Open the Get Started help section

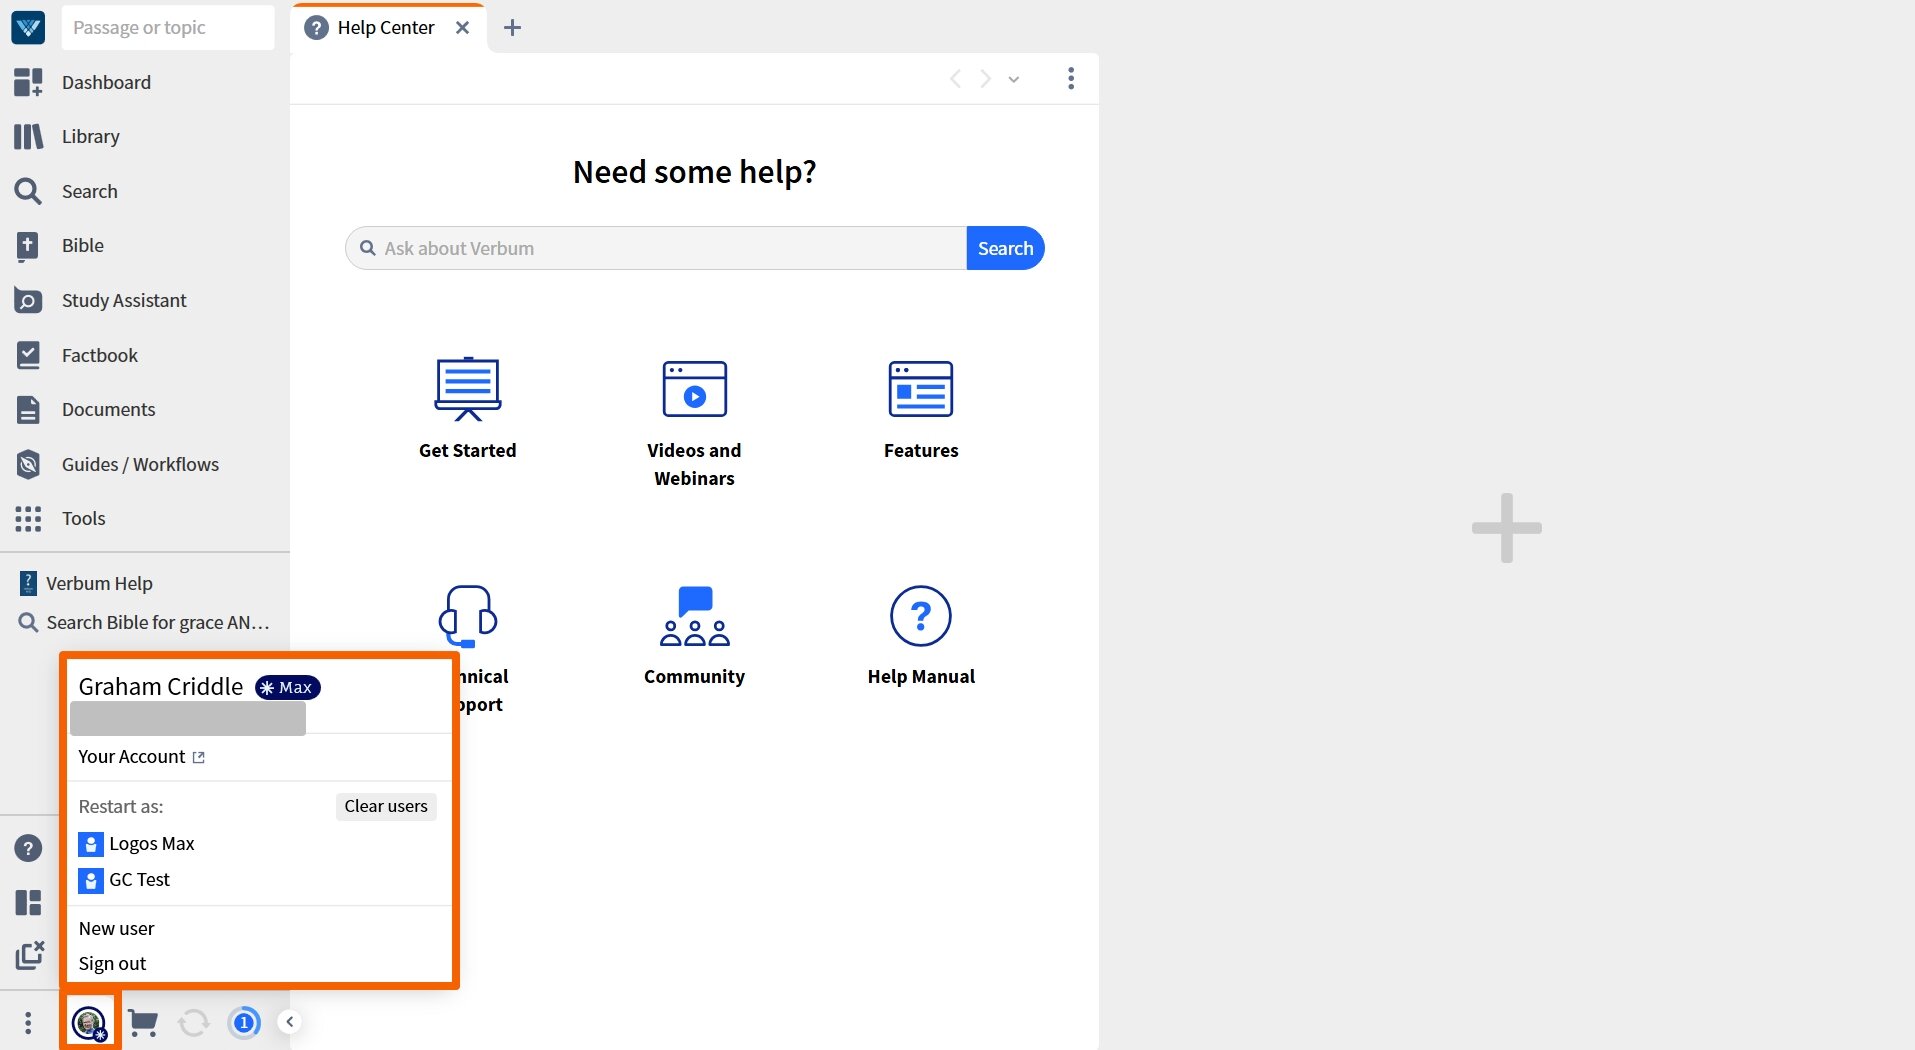[467, 409]
